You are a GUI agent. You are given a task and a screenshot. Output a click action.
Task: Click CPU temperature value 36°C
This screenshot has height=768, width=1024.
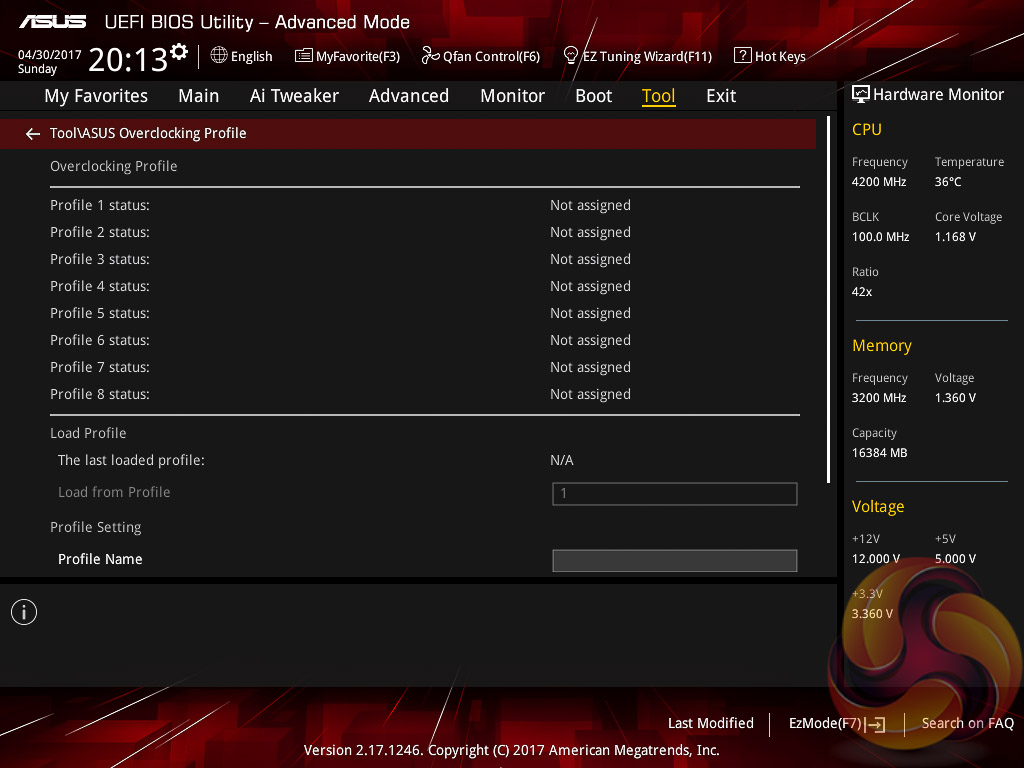(x=948, y=182)
